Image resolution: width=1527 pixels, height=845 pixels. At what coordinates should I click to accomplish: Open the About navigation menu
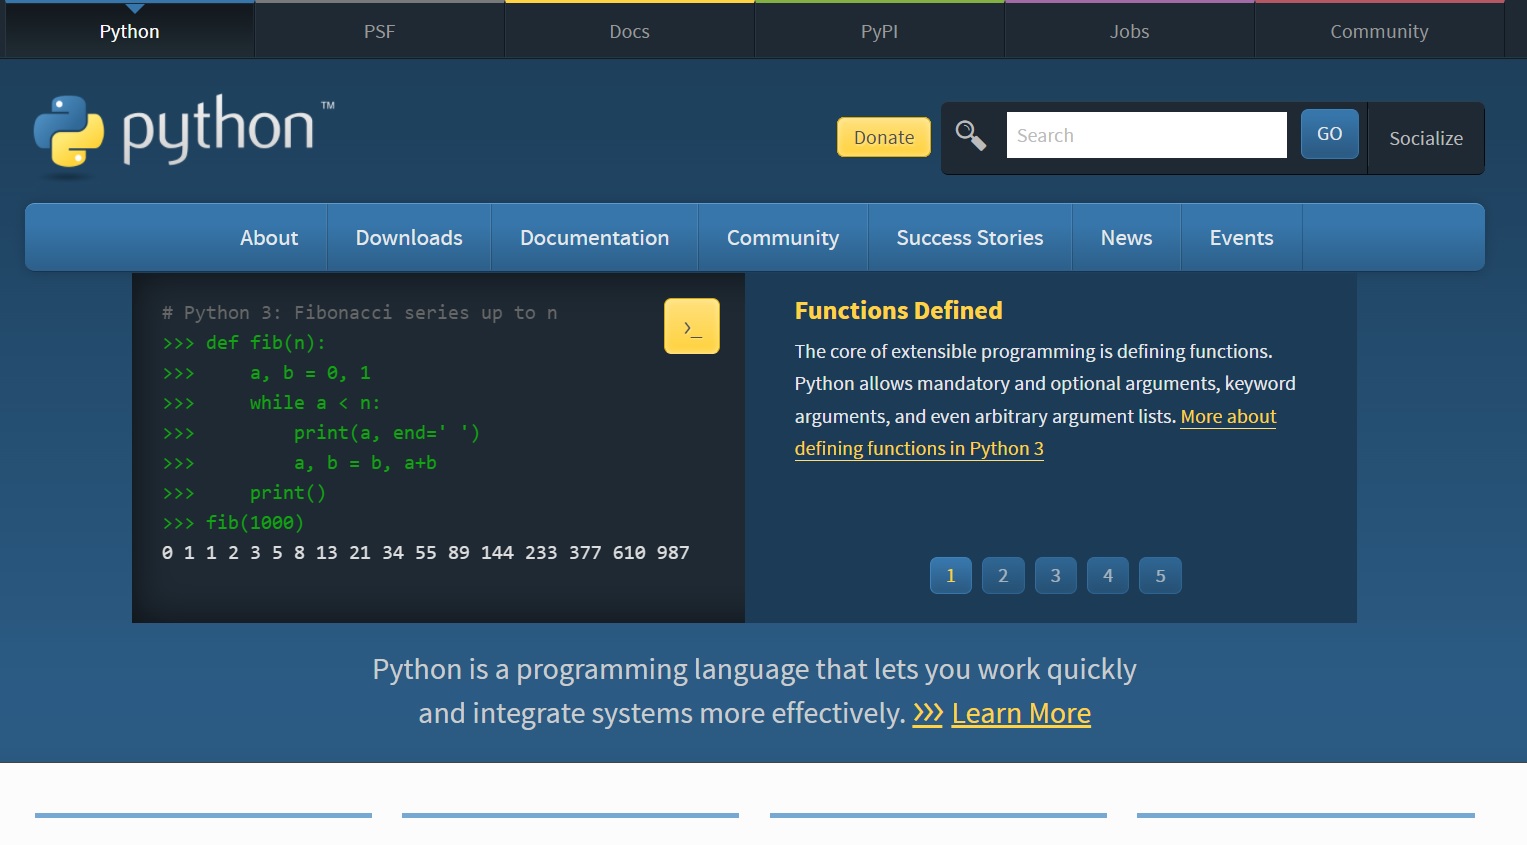click(x=269, y=237)
